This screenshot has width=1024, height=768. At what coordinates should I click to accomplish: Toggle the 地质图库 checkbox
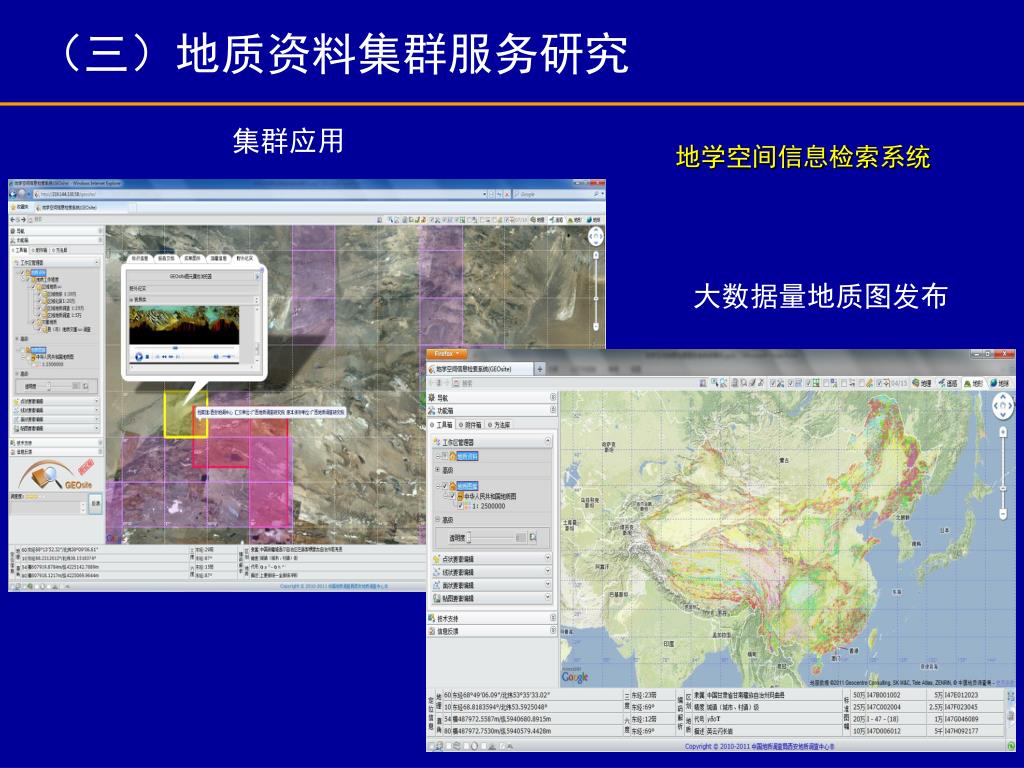(x=445, y=486)
